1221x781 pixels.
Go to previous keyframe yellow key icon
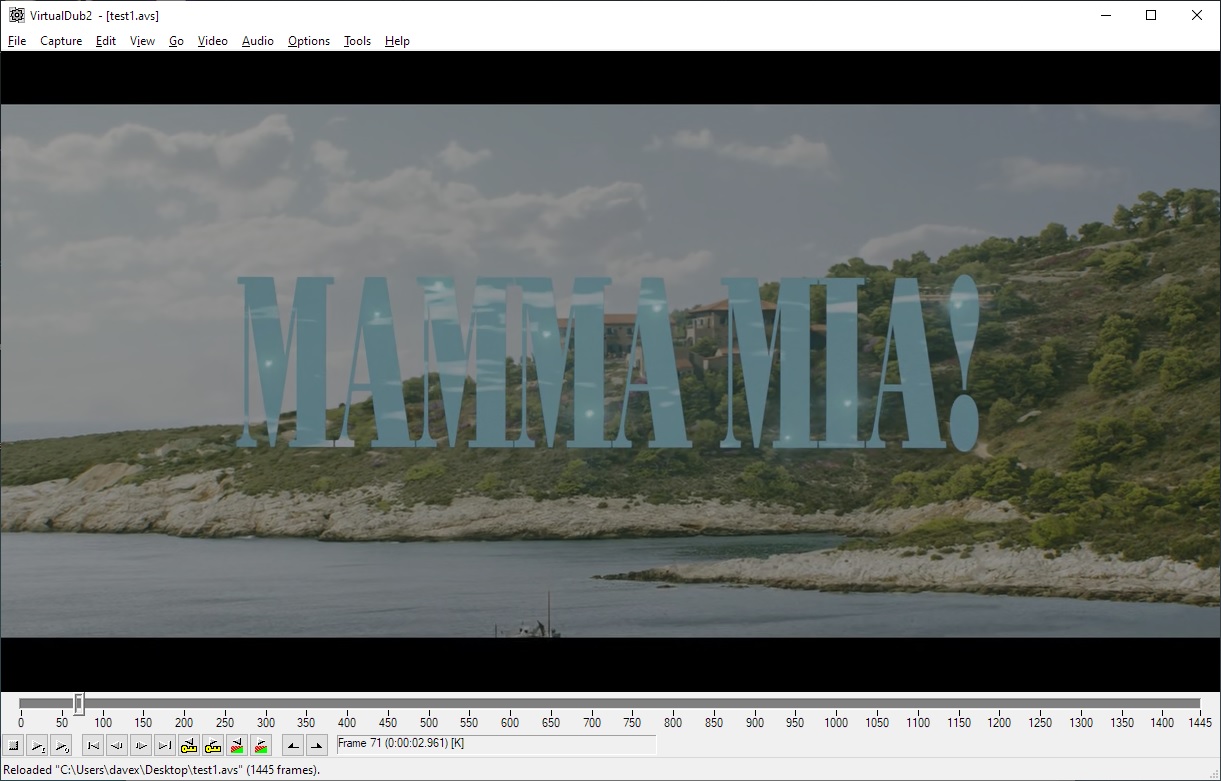[189, 745]
